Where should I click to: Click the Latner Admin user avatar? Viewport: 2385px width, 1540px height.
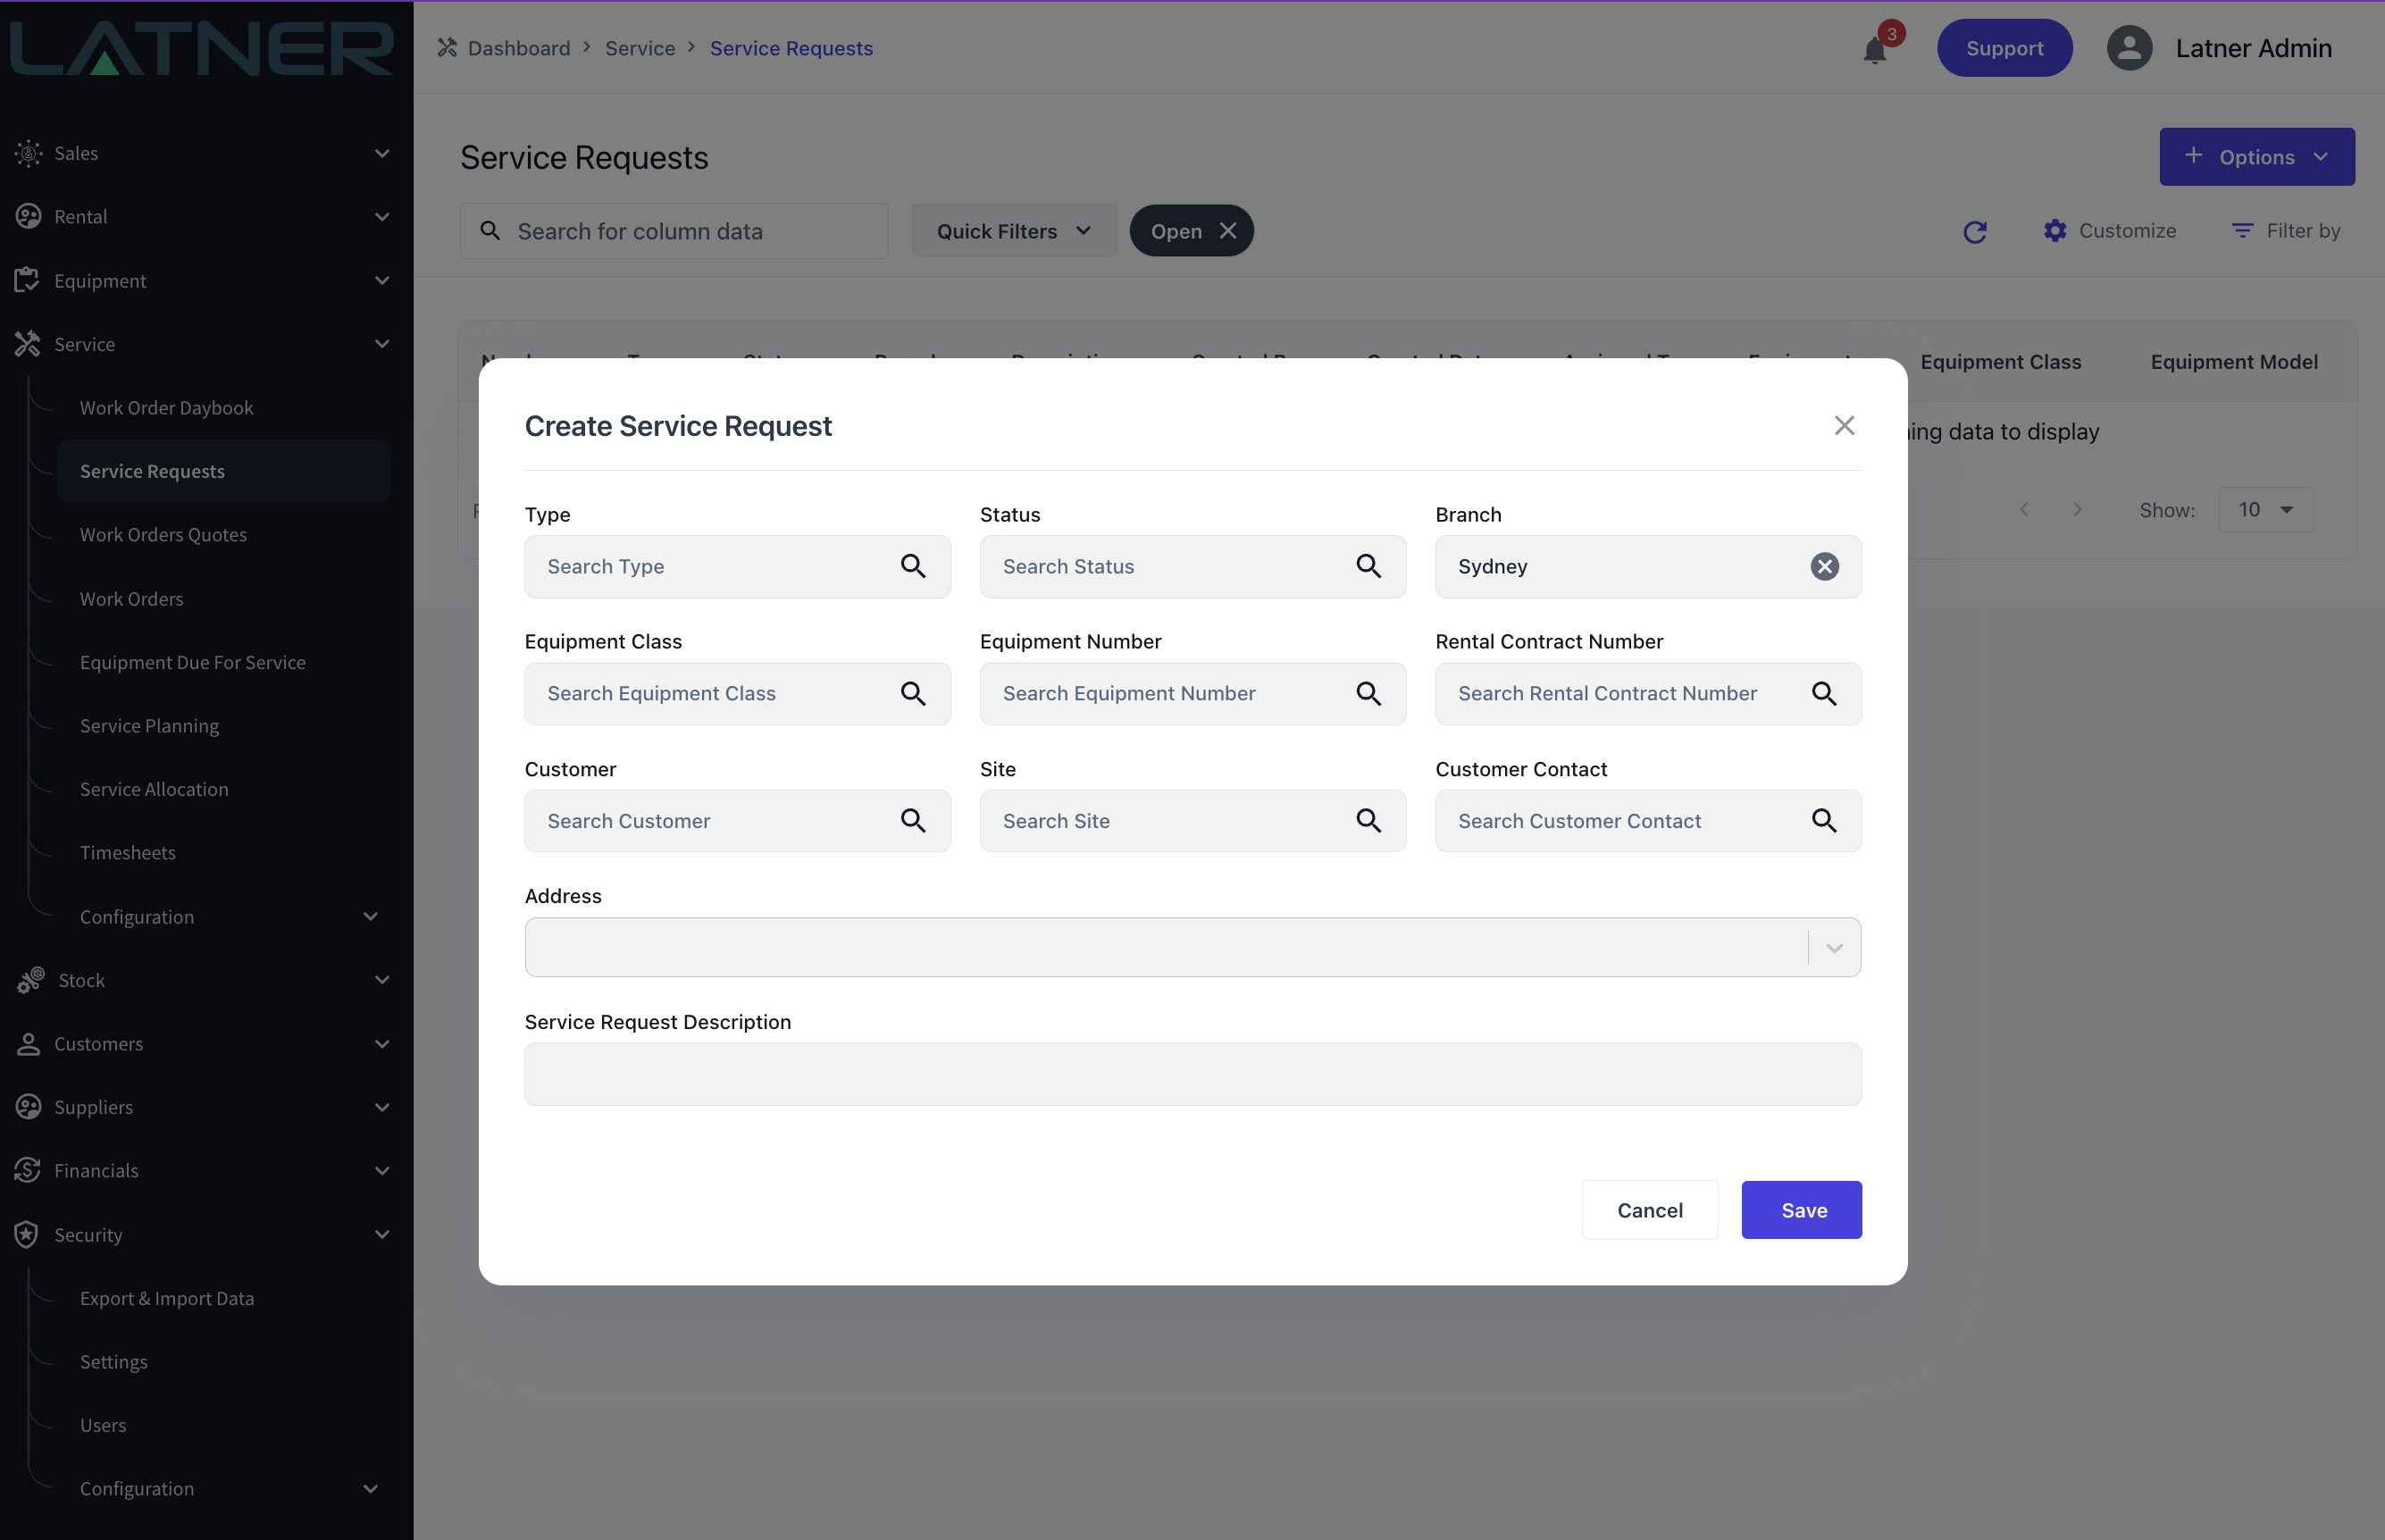[2129, 48]
